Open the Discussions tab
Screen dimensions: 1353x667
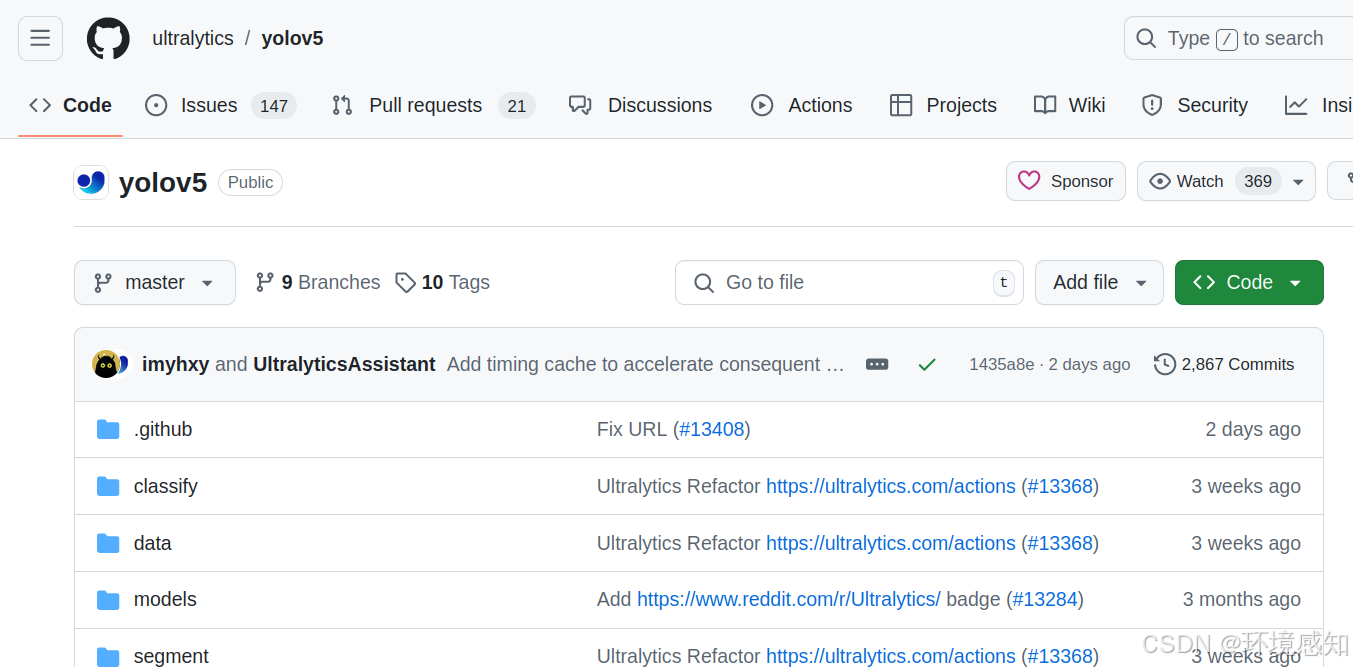(641, 105)
